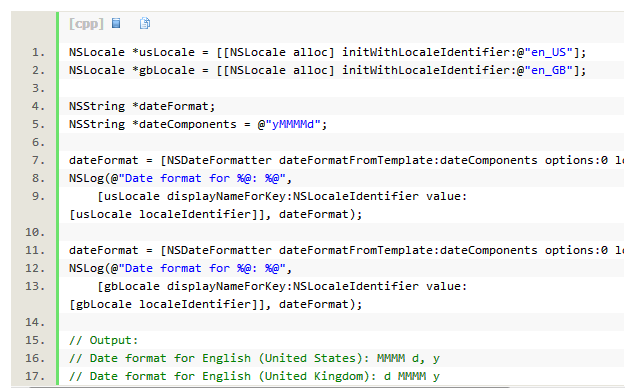Click the United Kingdom output comment line
Screen dimensions: 629x388
[254, 376]
